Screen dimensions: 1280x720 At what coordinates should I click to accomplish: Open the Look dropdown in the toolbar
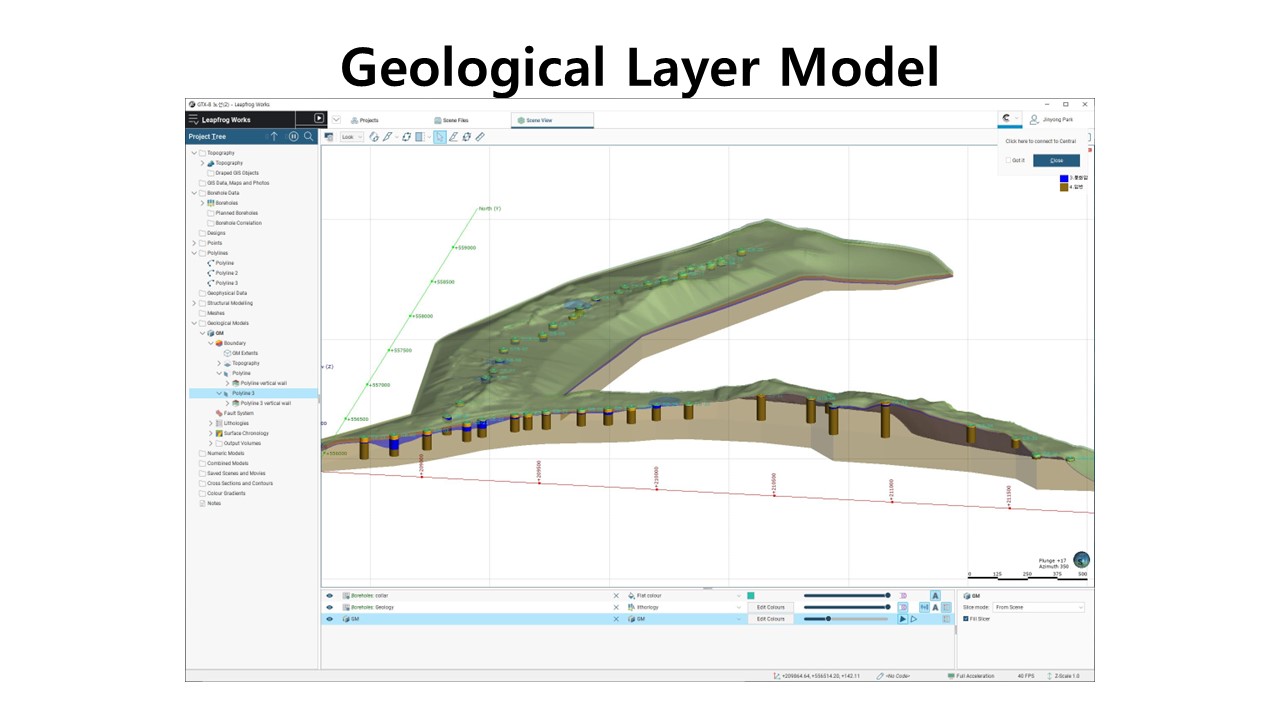click(x=352, y=137)
